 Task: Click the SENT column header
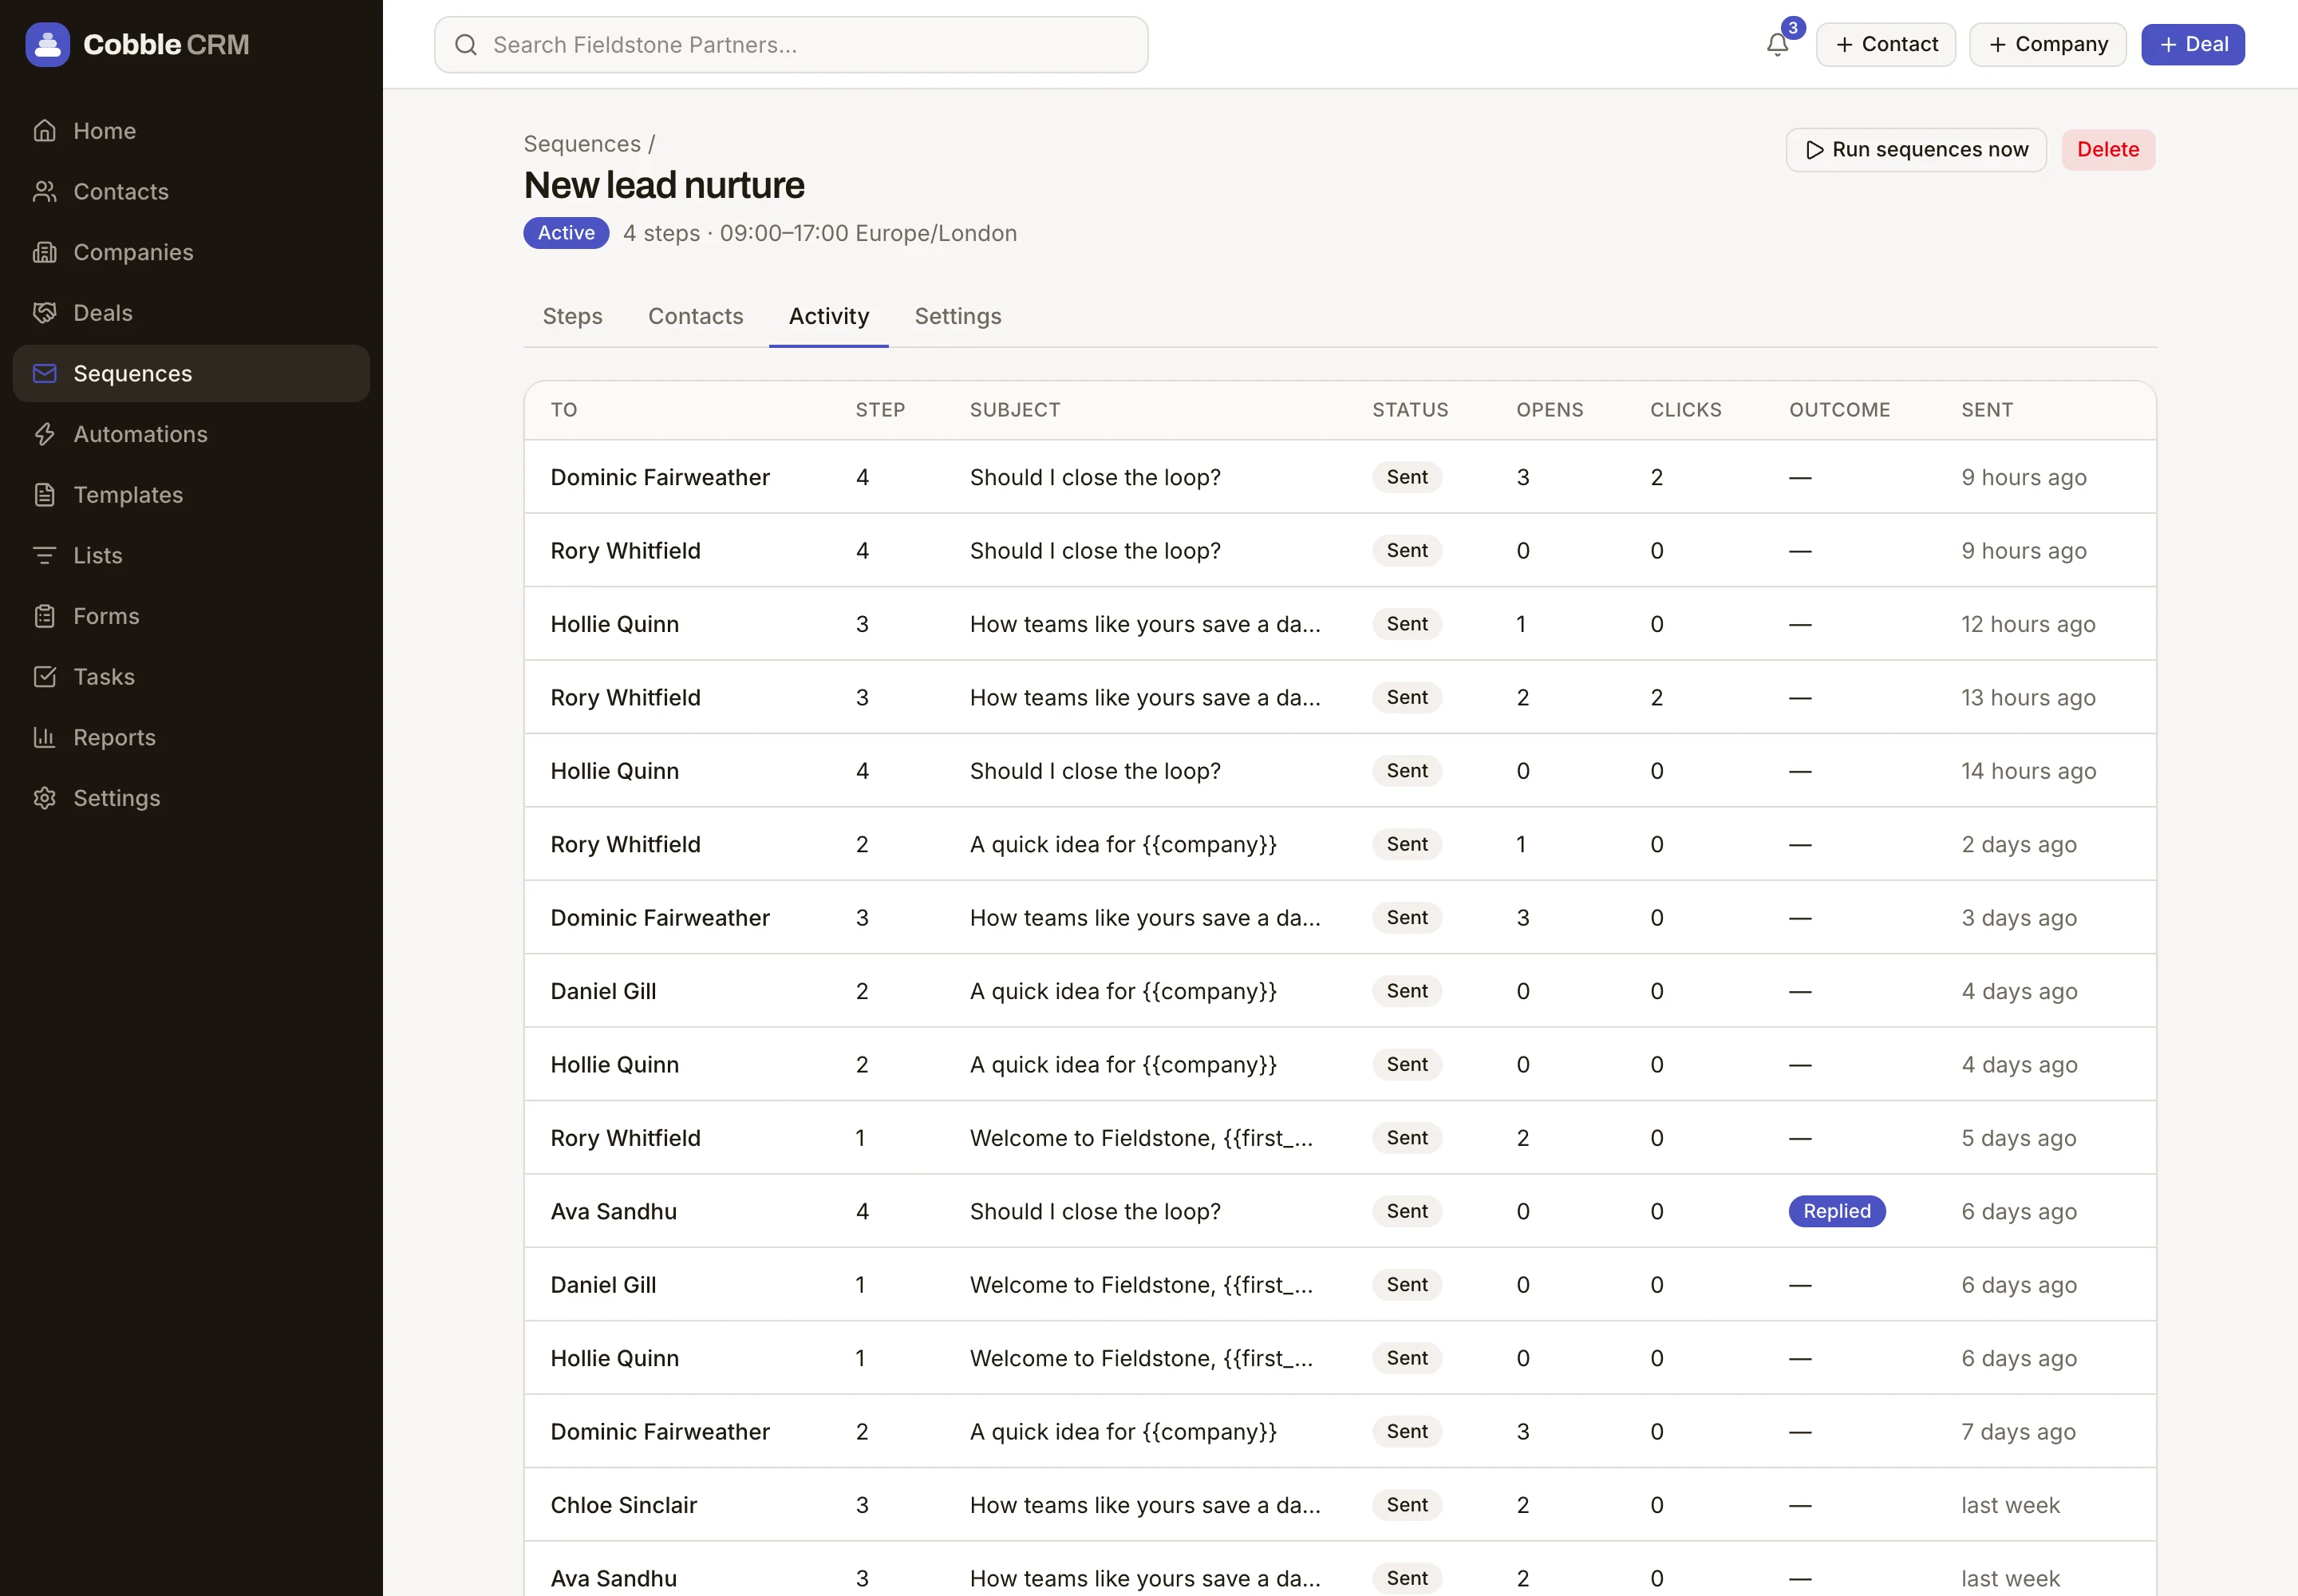click(x=1987, y=410)
